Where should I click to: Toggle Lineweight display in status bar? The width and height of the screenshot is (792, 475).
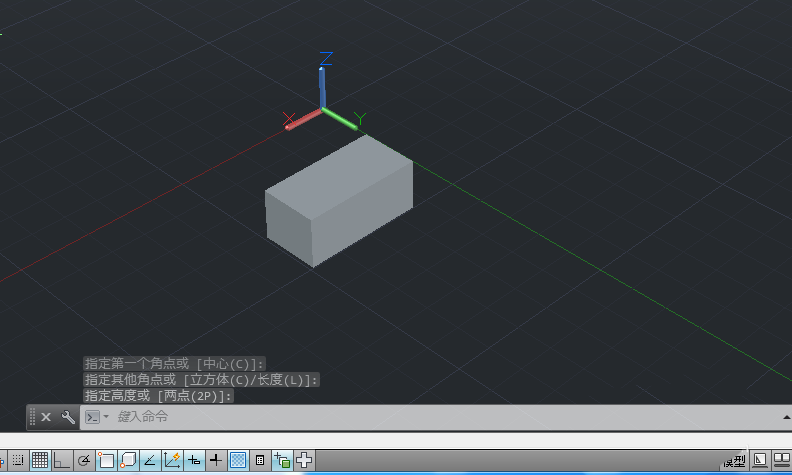coord(216,460)
